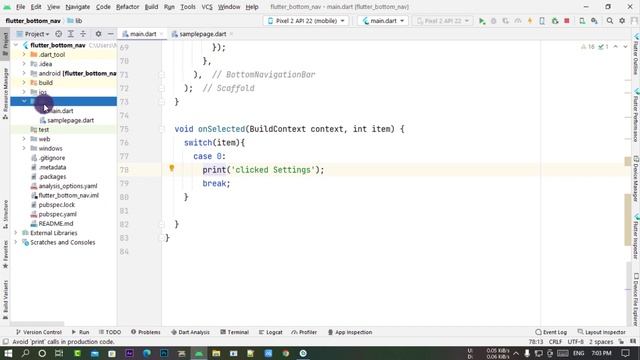Stop the running app with red square
Screen dimensions: 640x360
[567, 21]
